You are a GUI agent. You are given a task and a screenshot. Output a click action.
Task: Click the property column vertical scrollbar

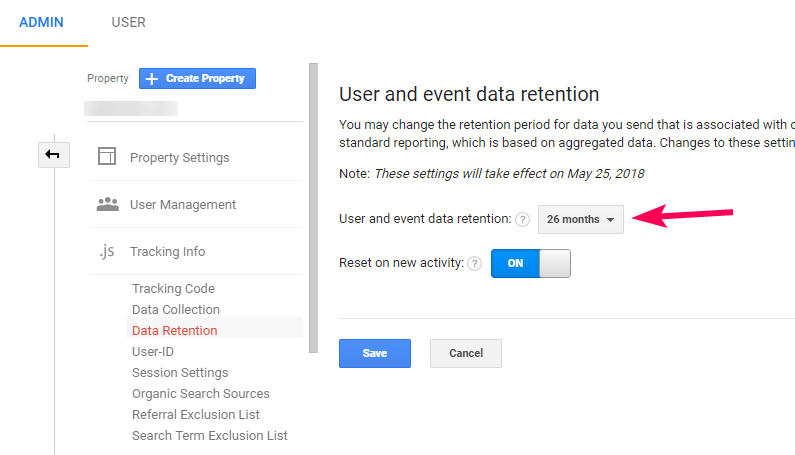click(x=313, y=208)
